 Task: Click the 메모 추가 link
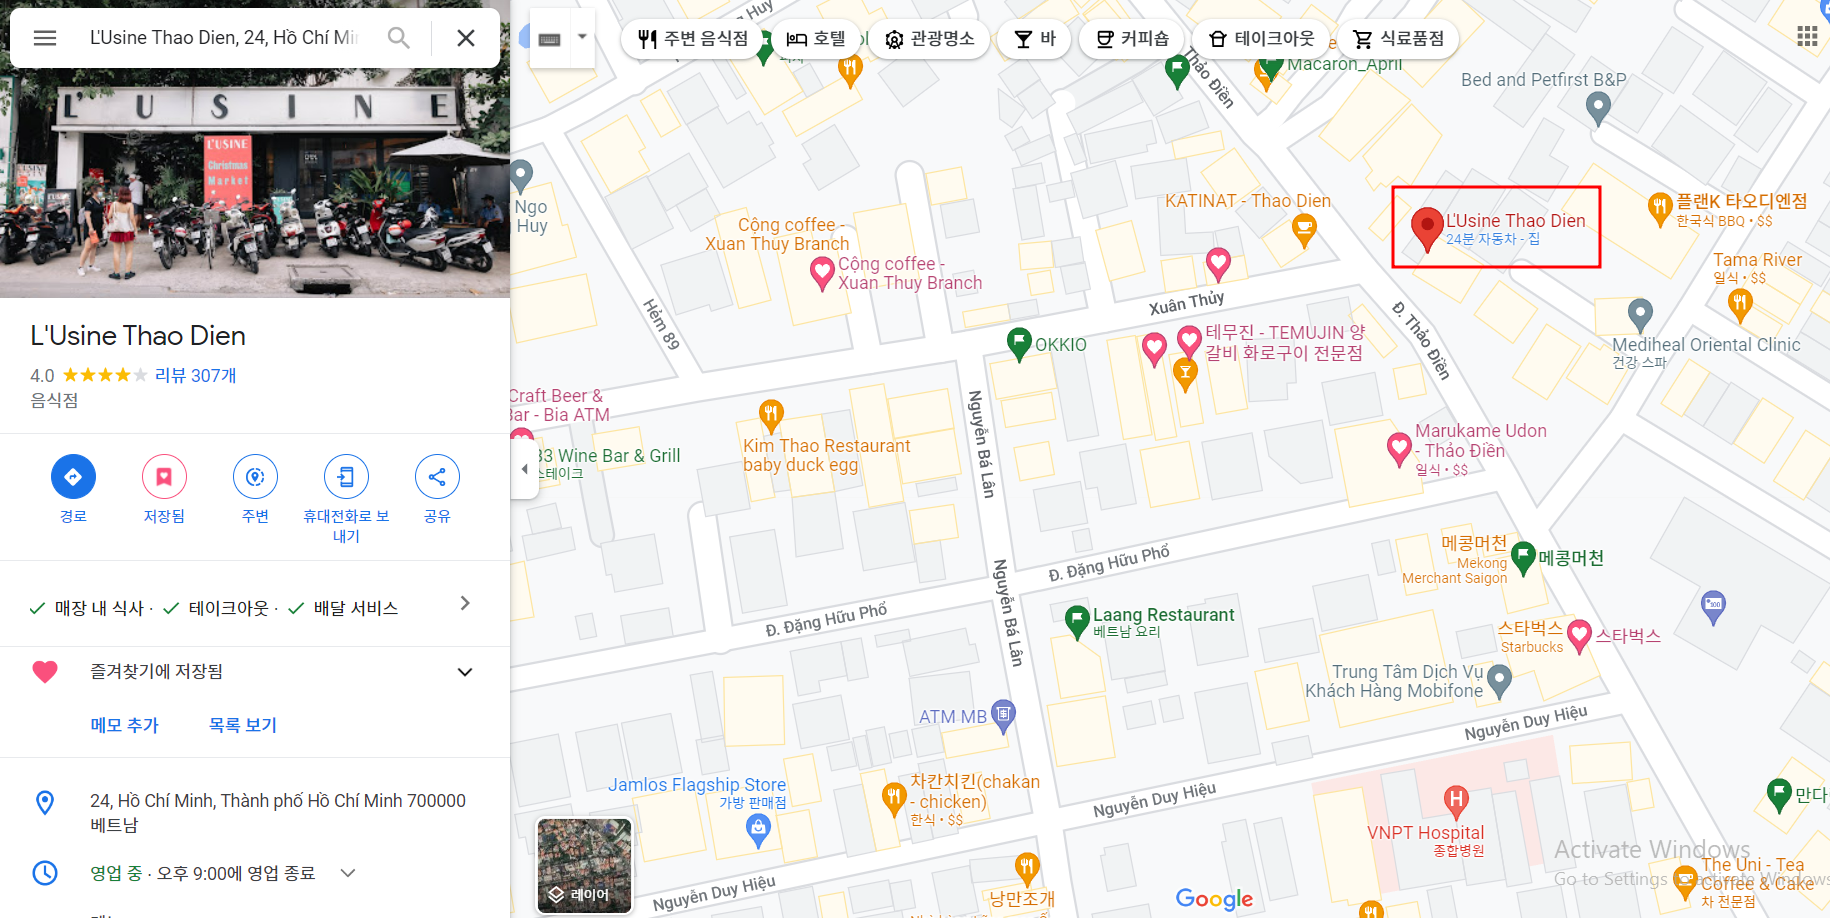124,725
